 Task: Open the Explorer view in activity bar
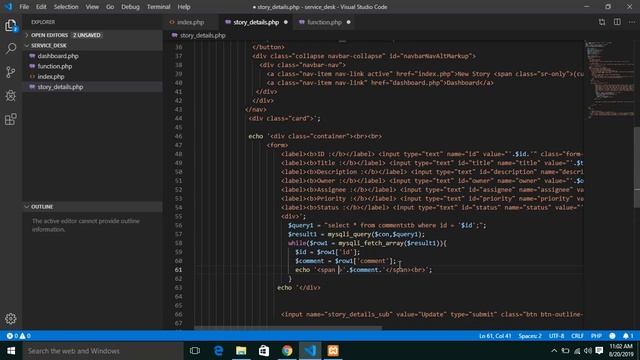point(11,26)
